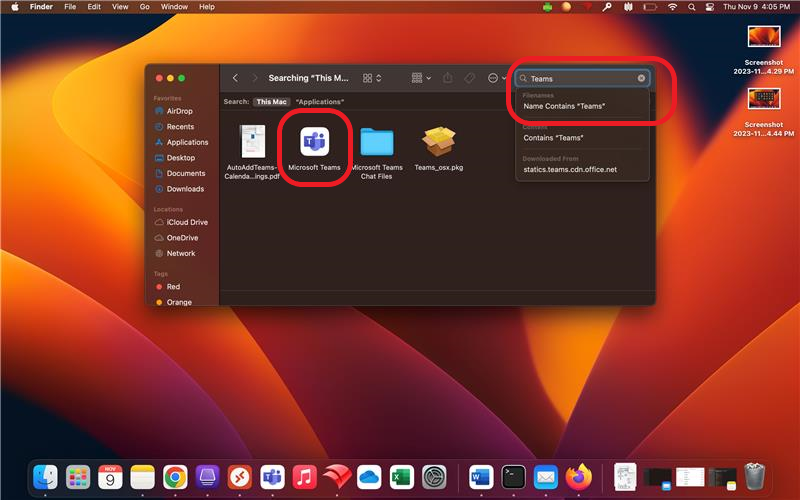Screen dimensions: 800x500
Task: Expand the Group By dropdown in toolbar
Action: (421, 78)
